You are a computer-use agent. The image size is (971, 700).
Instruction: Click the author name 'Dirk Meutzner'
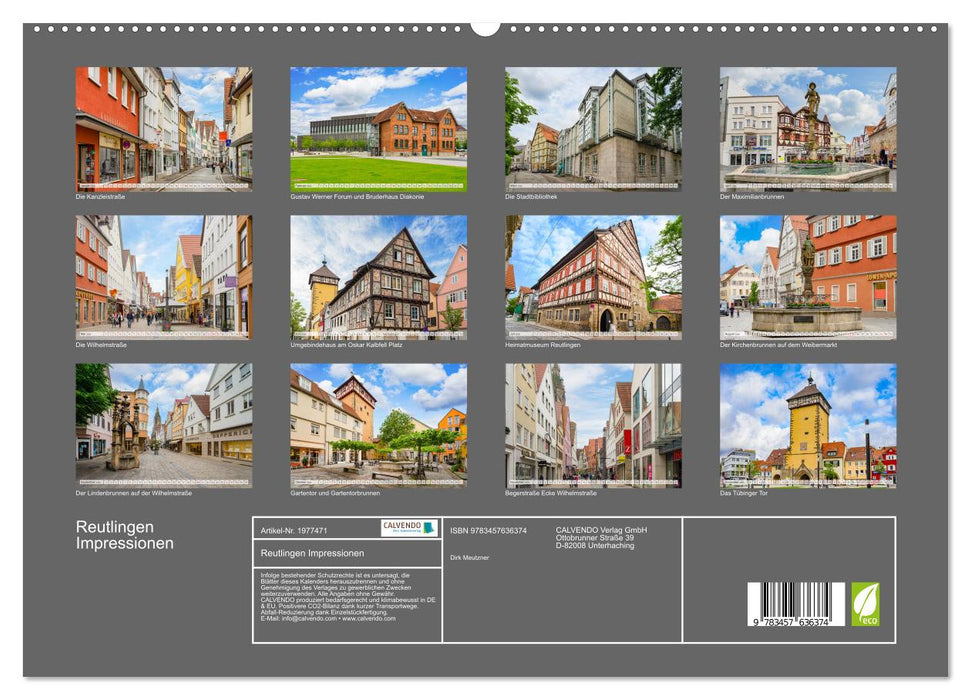tap(472, 557)
